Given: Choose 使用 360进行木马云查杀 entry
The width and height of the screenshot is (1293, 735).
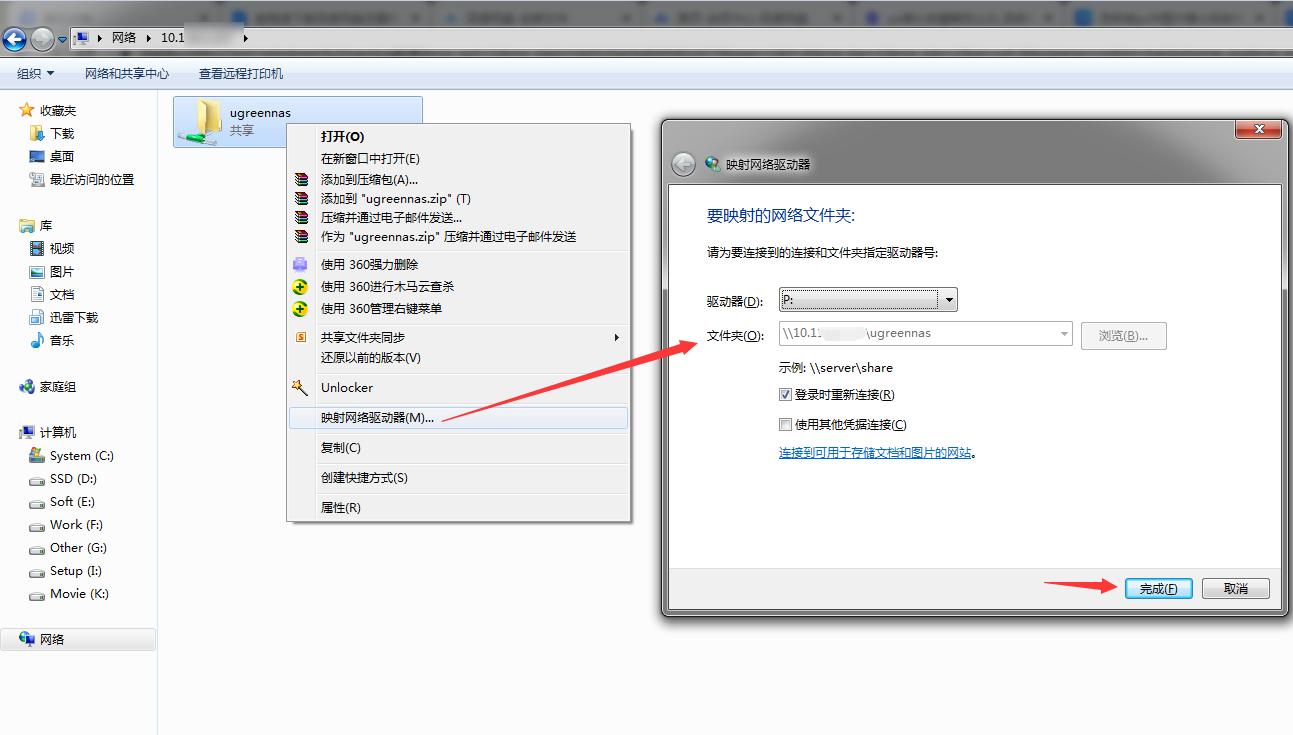Looking at the screenshot, I should pyautogui.click(x=459, y=286).
